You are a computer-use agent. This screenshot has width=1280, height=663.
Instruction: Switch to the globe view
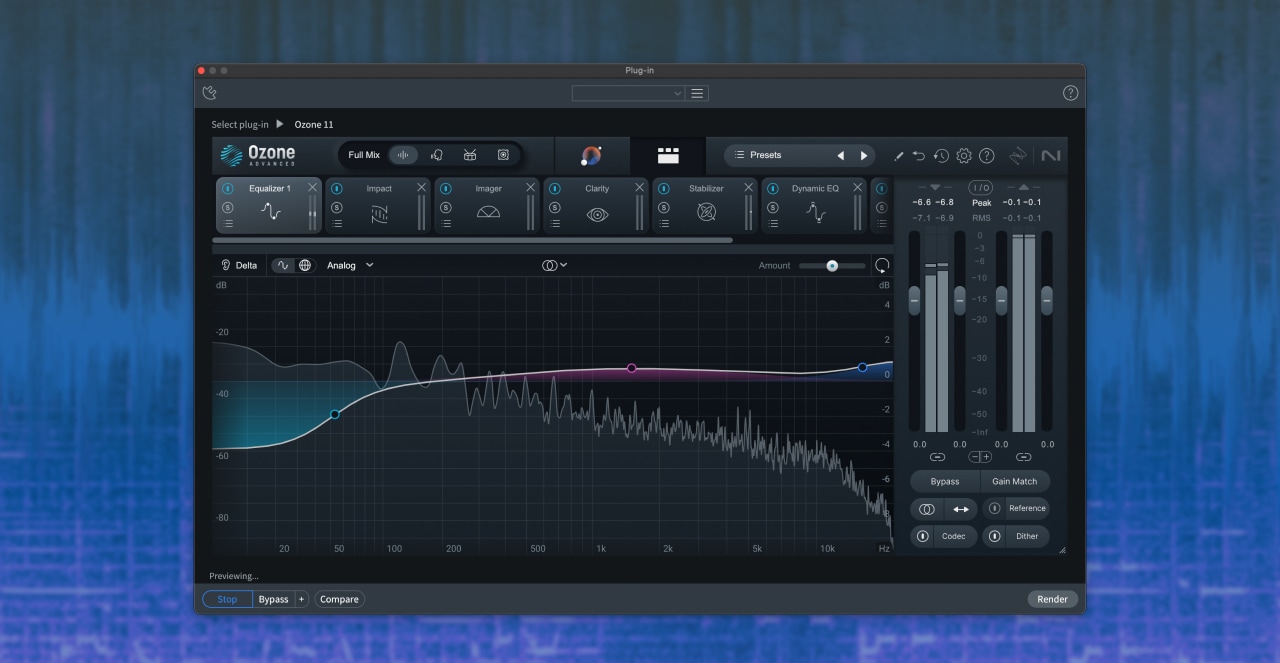coord(305,265)
